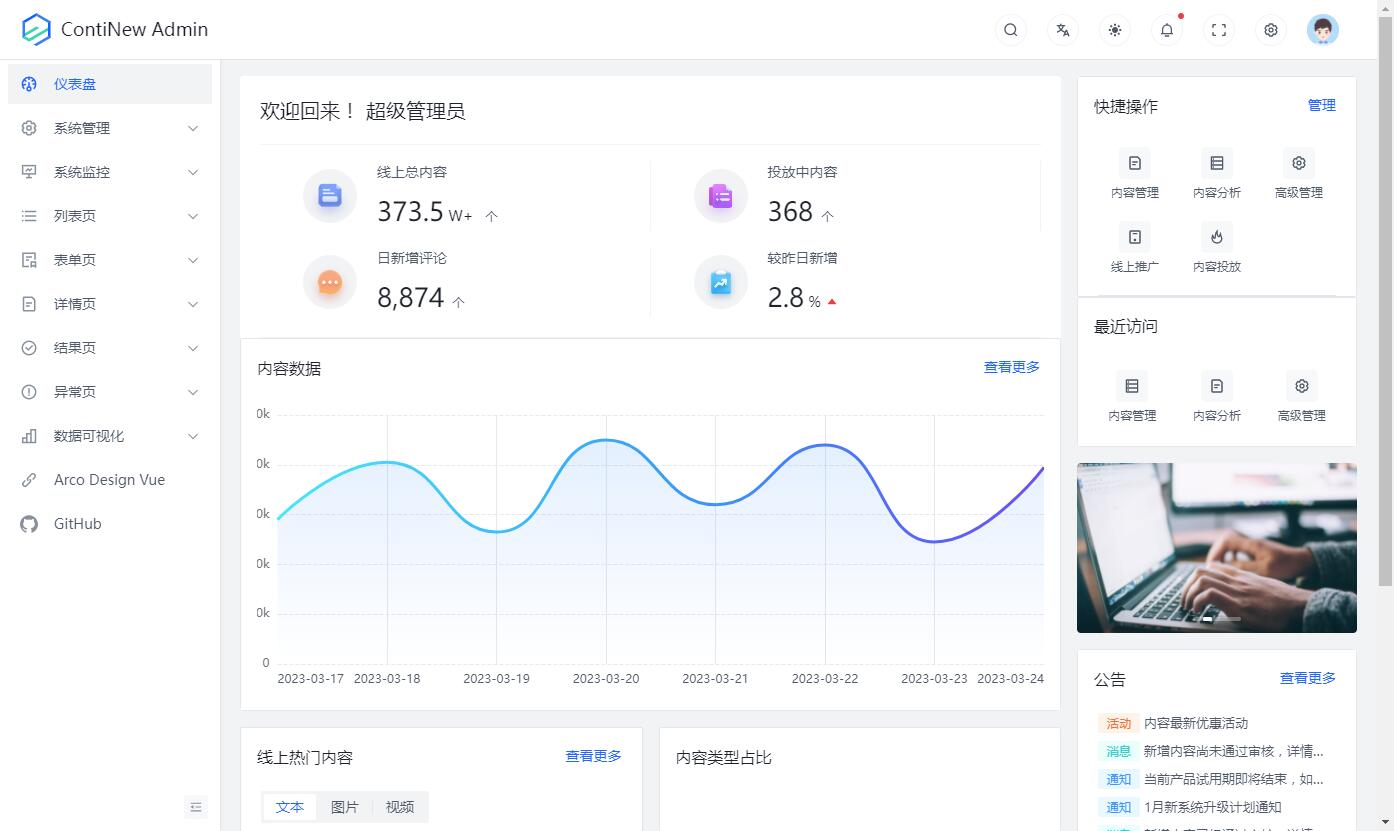The image size is (1394, 831).
Task: Expand 详情页 menu
Action: pyautogui.click(x=110, y=304)
